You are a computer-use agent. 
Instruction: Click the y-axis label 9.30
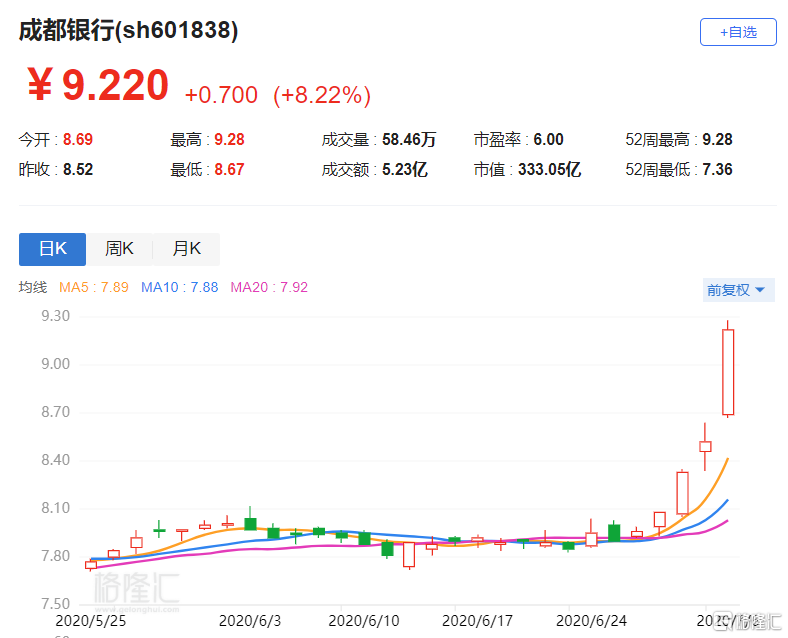pos(55,316)
